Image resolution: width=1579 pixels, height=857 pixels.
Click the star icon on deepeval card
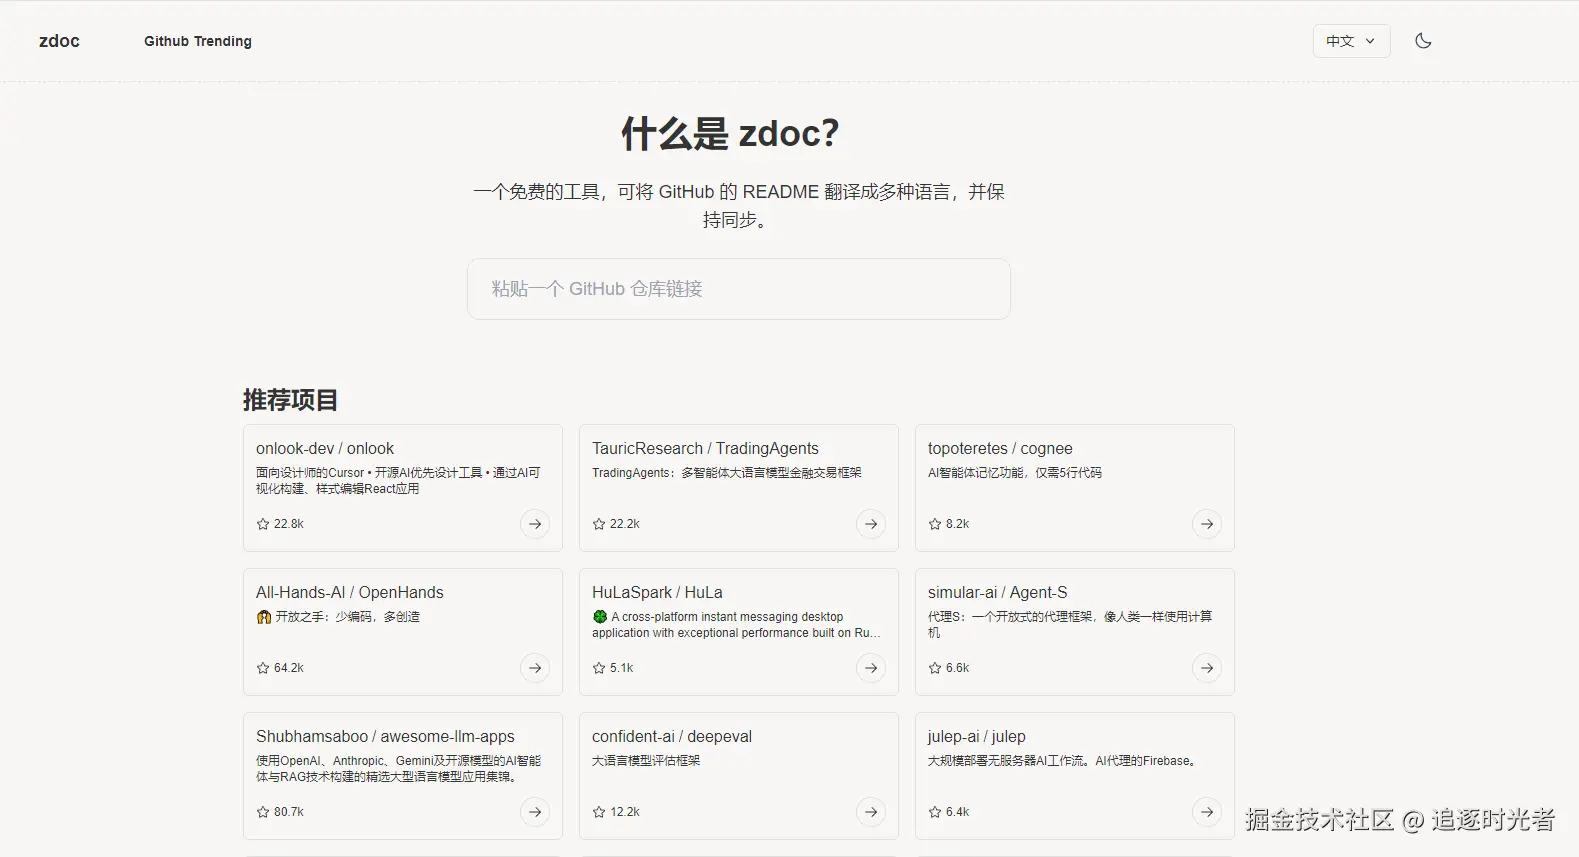[599, 812]
